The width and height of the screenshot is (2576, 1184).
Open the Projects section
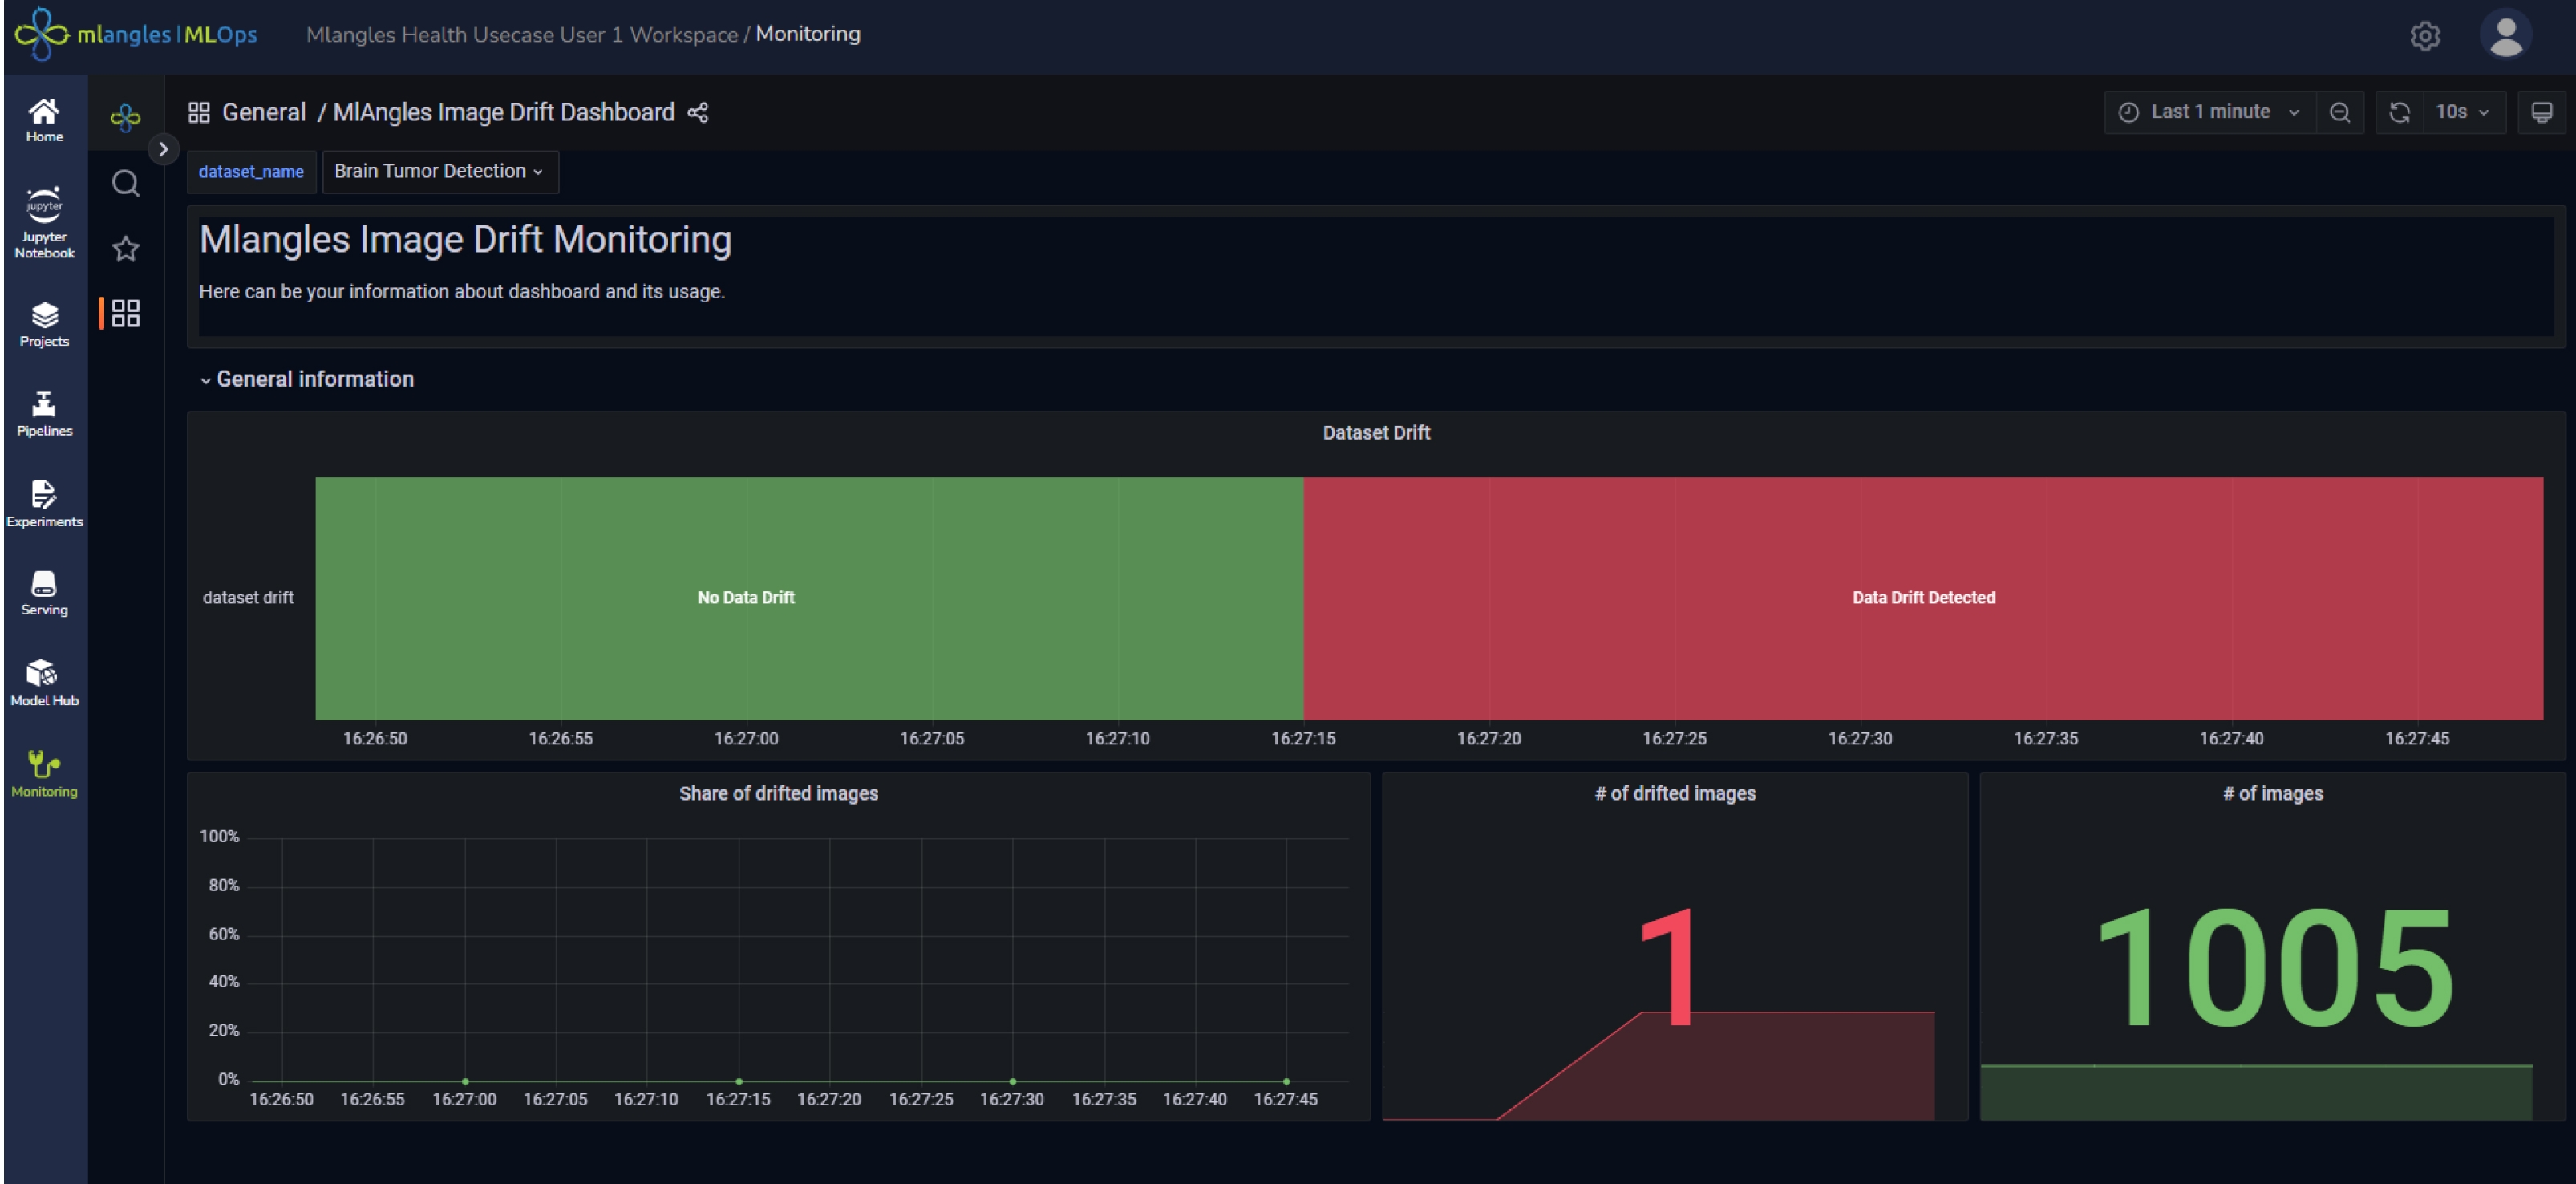tap(44, 324)
